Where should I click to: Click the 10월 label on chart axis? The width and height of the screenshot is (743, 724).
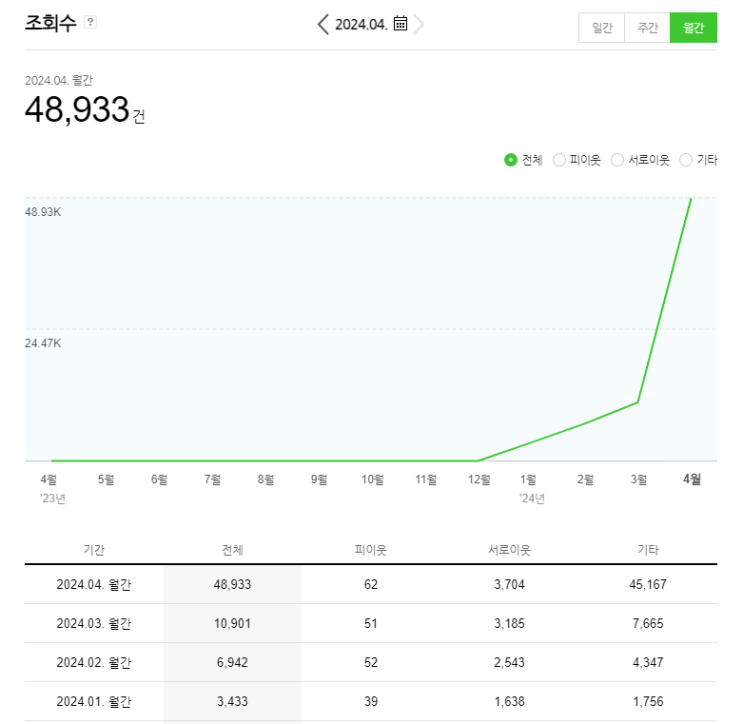point(372,480)
